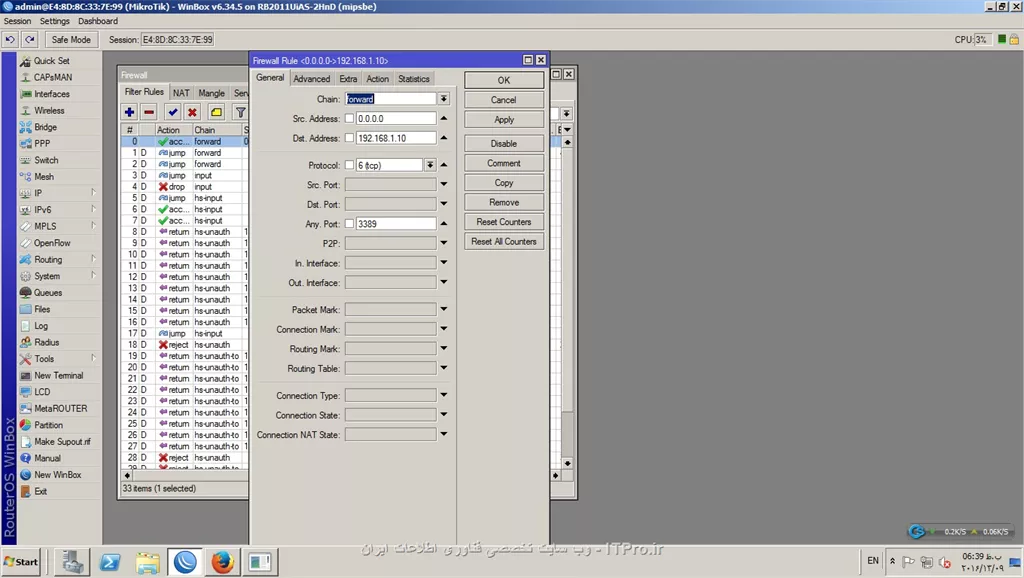The width and height of the screenshot is (1024, 578).
Task: Toggle the Any. Port invert checkbox
Action: (x=349, y=224)
